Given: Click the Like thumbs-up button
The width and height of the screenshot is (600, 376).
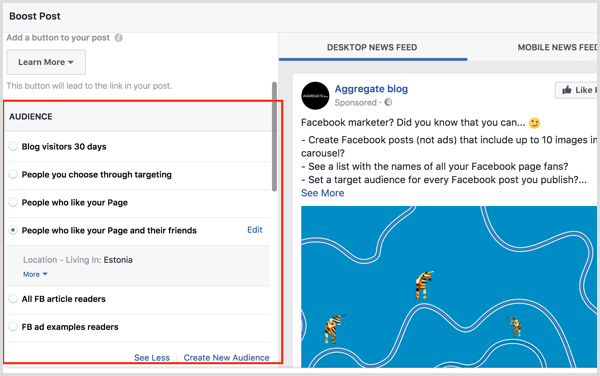Looking at the screenshot, I should pyautogui.click(x=577, y=90).
